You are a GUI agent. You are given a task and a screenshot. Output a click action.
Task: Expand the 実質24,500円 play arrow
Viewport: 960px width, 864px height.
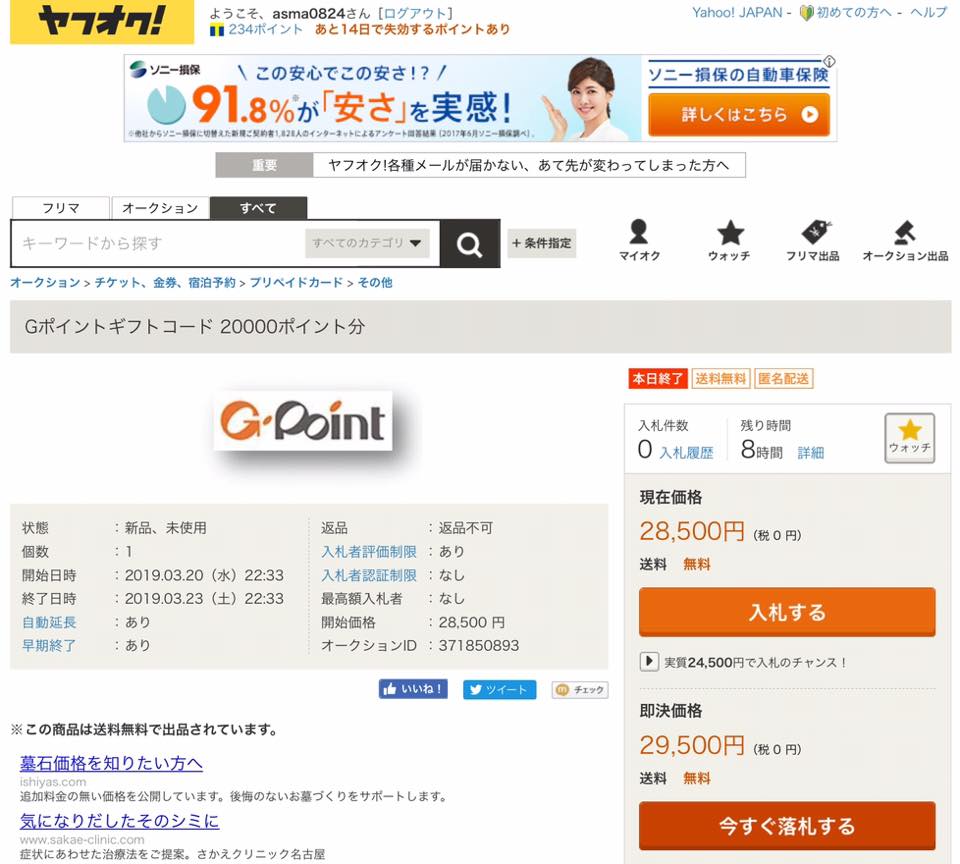648,662
